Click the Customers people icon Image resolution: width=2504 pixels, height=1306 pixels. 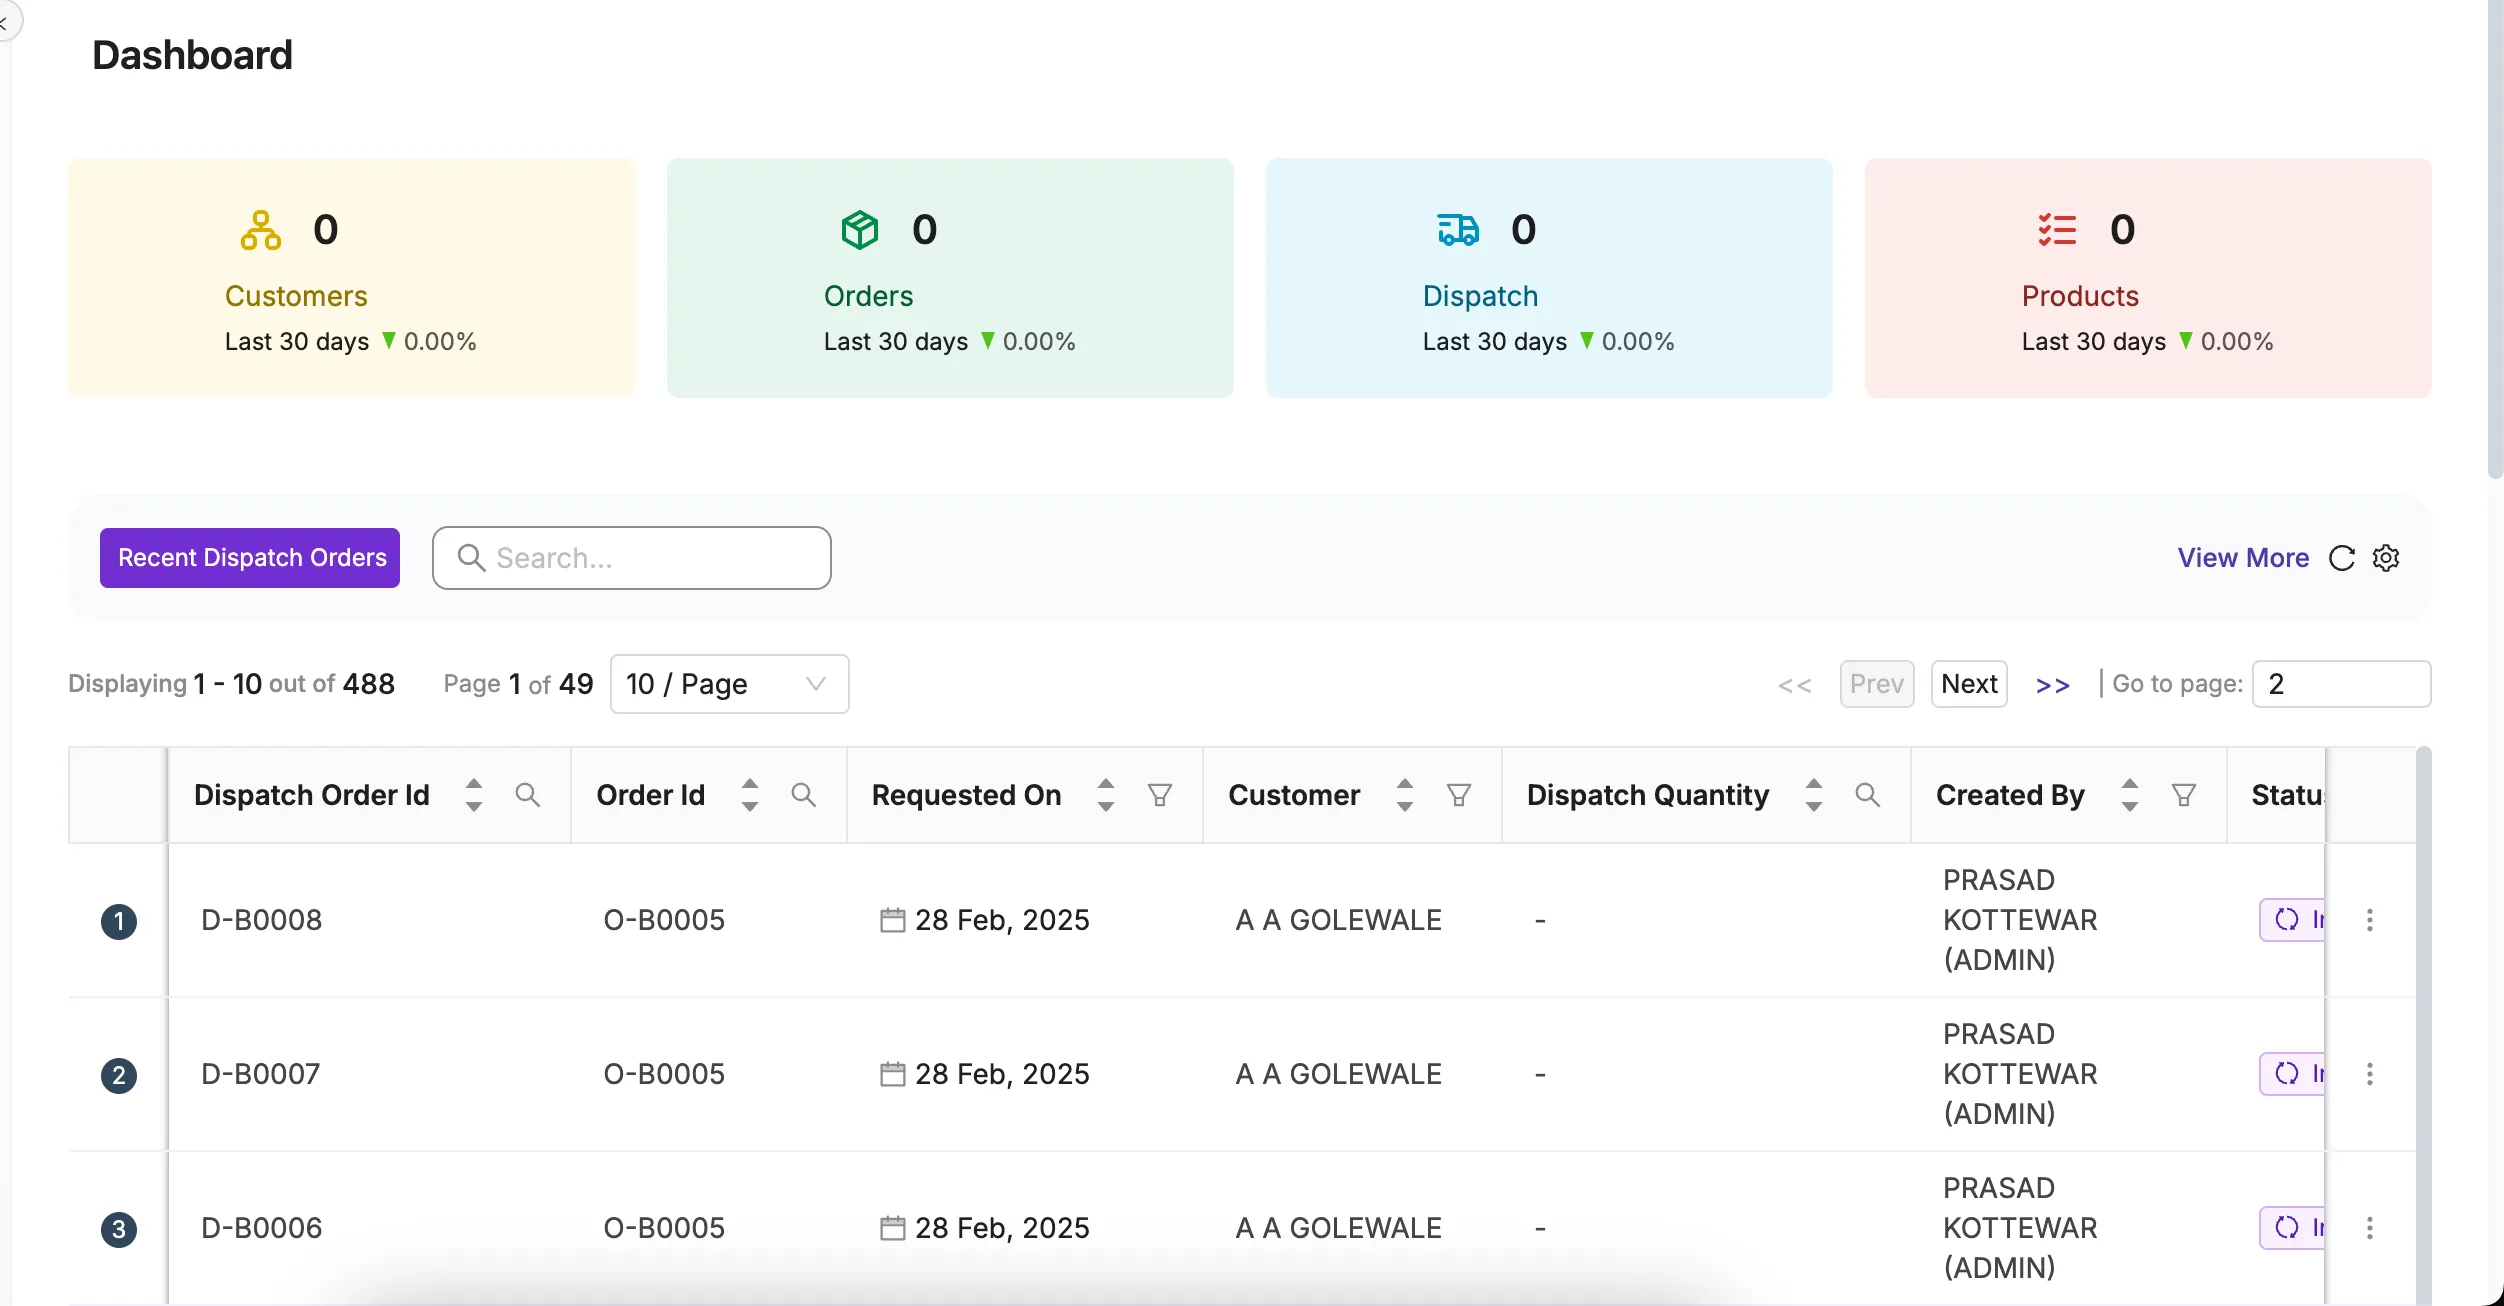[x=260, y=229]
